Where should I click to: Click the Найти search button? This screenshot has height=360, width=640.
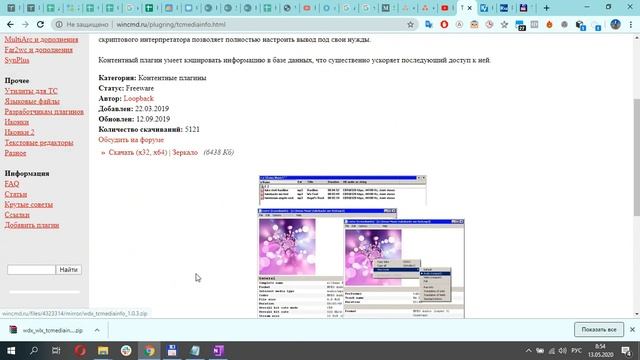pyautogui.click(x=68, y=270)
